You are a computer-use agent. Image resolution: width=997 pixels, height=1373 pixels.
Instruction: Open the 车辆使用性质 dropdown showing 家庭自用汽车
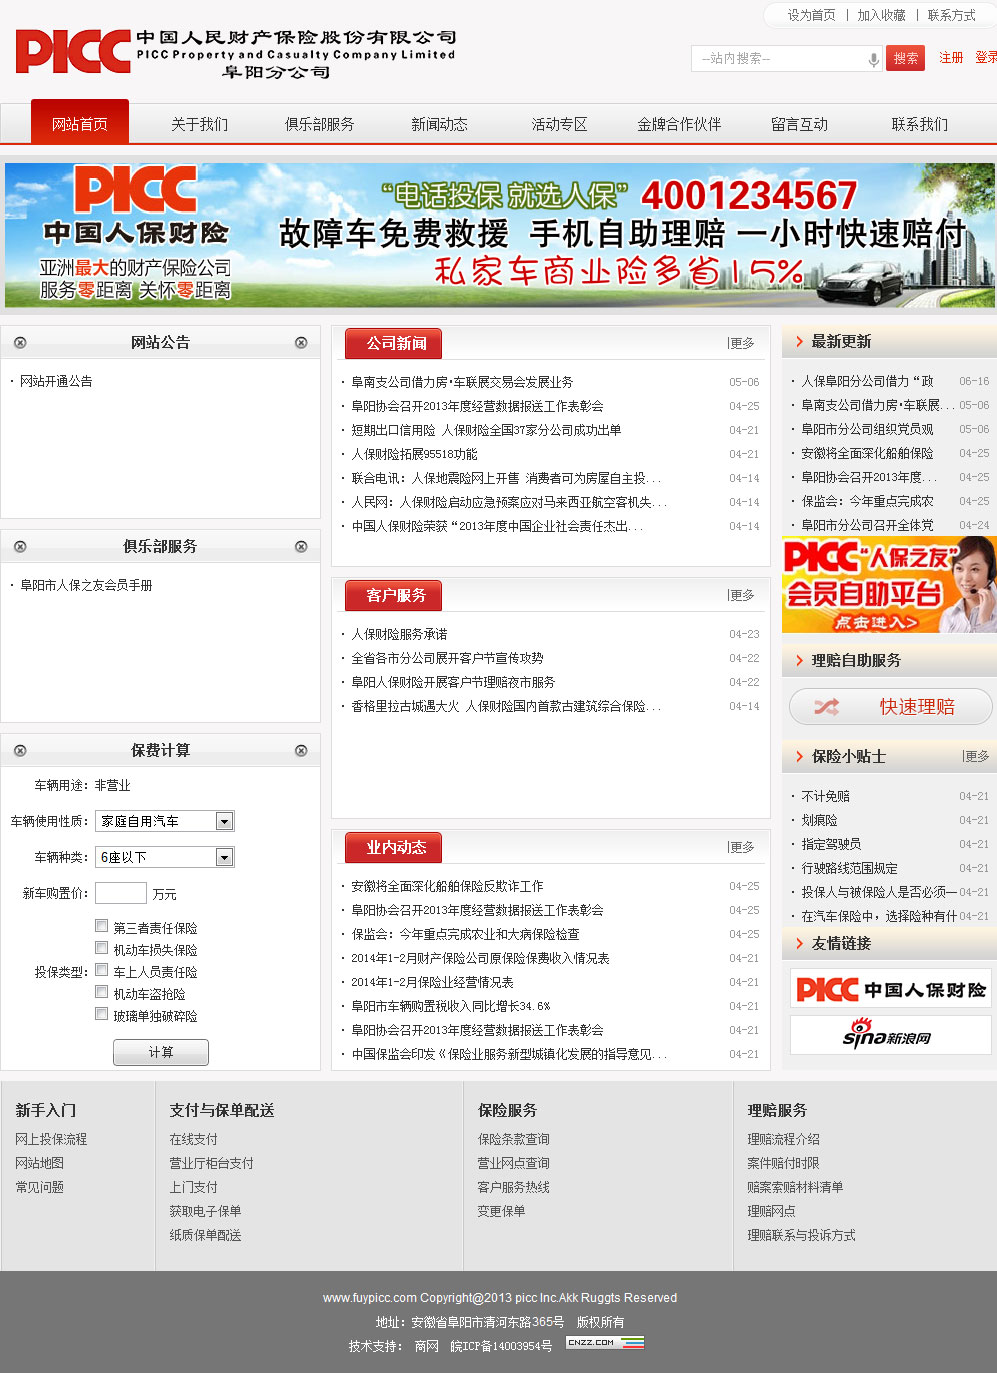click(x=165, y=821)
